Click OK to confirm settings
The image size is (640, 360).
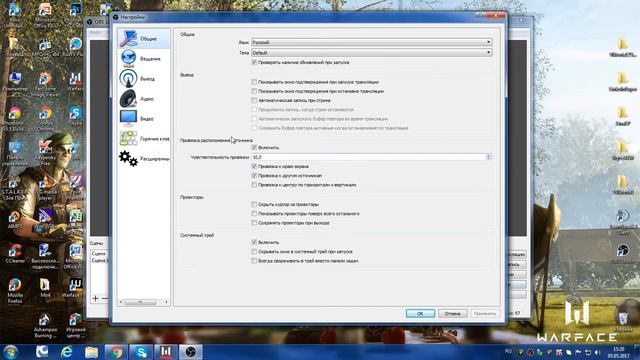tap(420, 313)
